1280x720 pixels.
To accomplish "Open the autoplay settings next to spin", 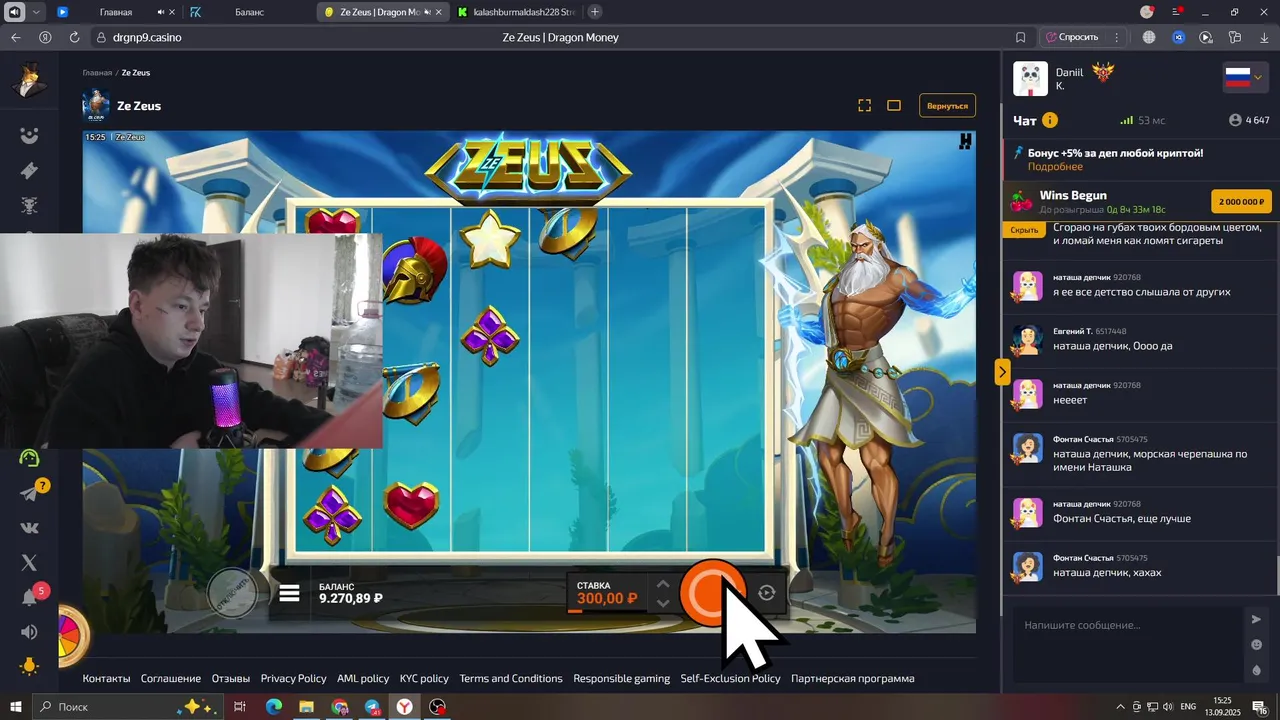I will coord(767,593).
